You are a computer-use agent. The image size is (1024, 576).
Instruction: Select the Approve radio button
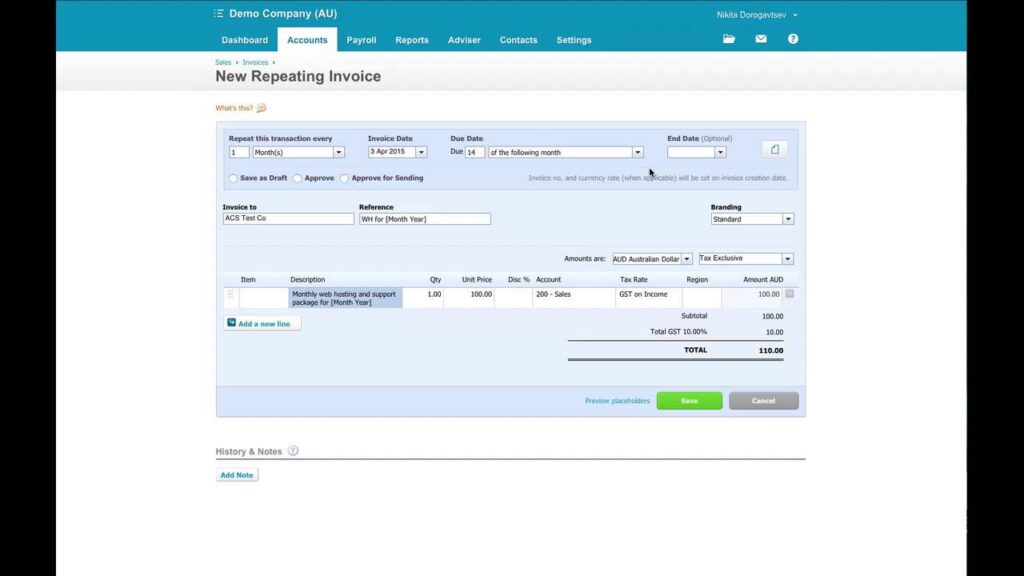297,178
